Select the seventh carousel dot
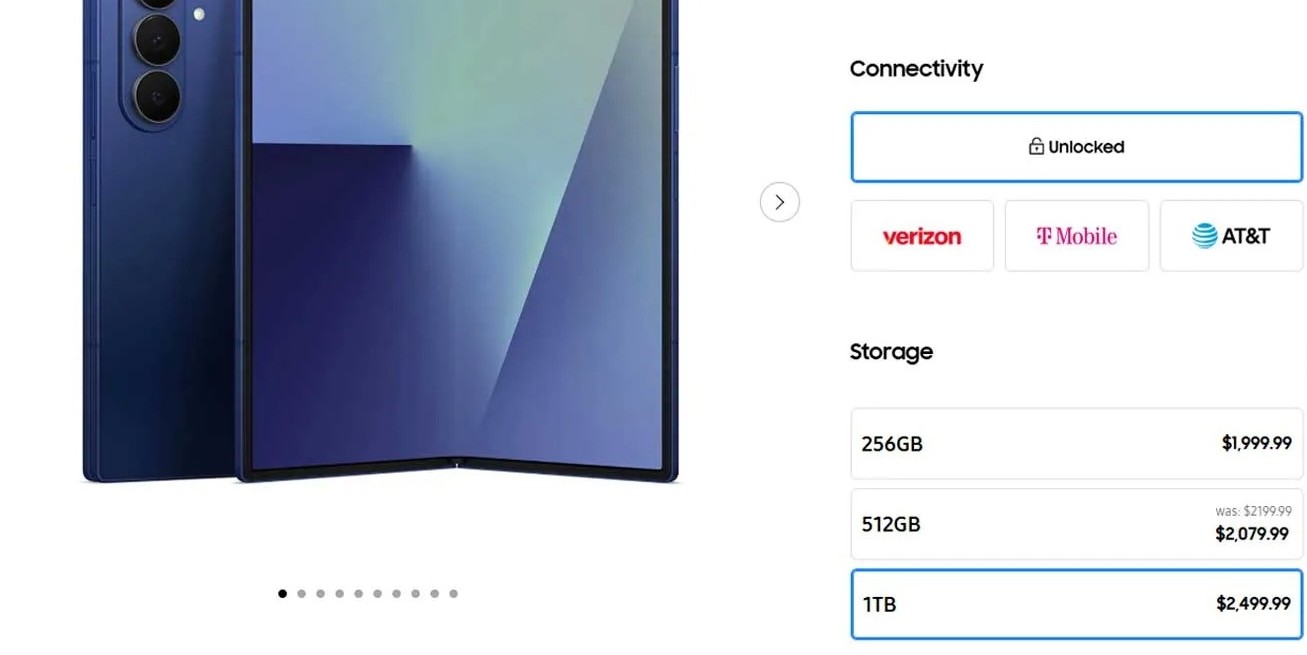 click(396, 593)
